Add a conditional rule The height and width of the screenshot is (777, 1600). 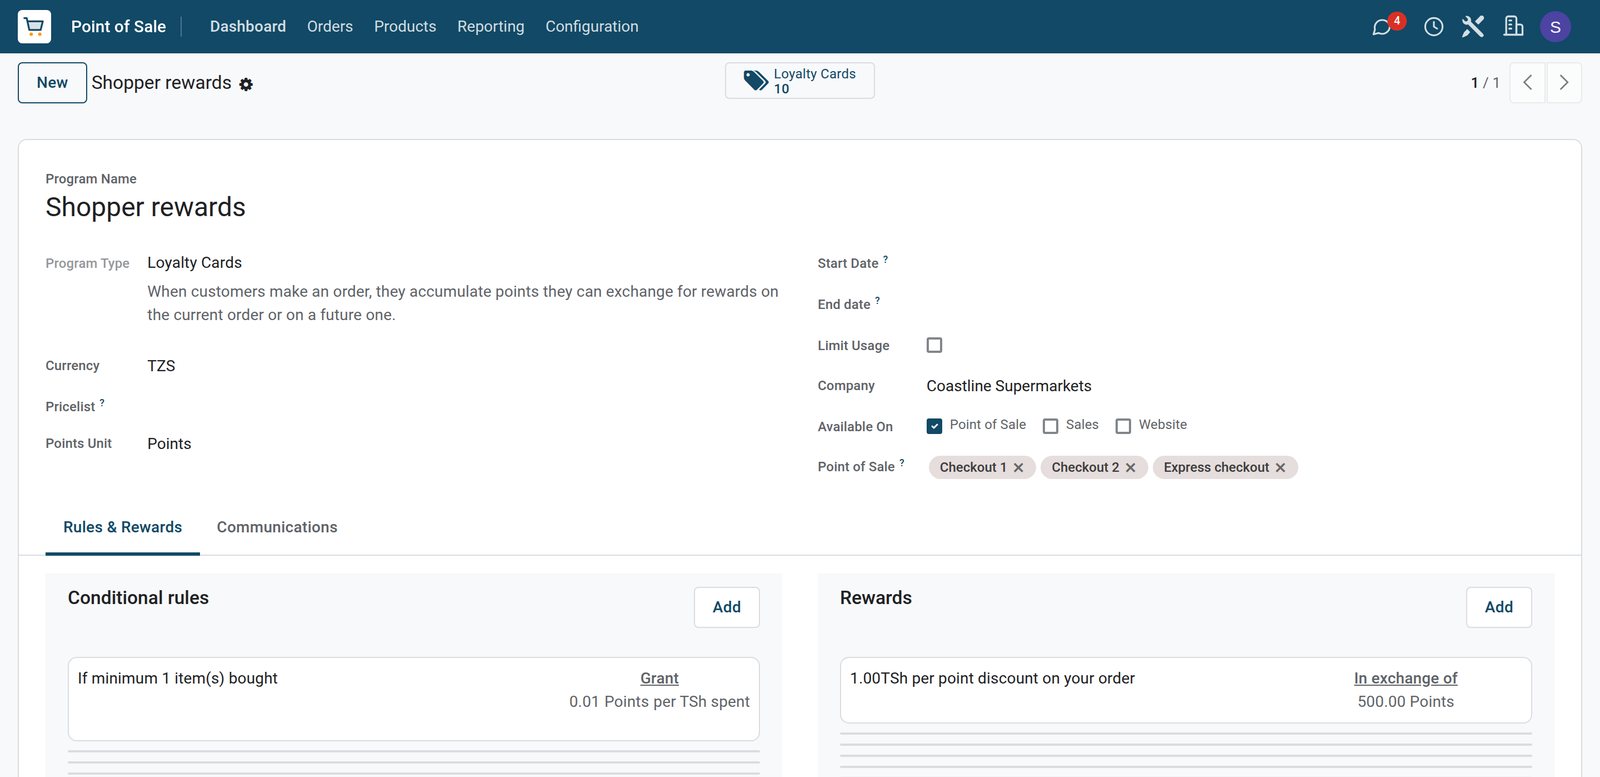coord(727,607)
